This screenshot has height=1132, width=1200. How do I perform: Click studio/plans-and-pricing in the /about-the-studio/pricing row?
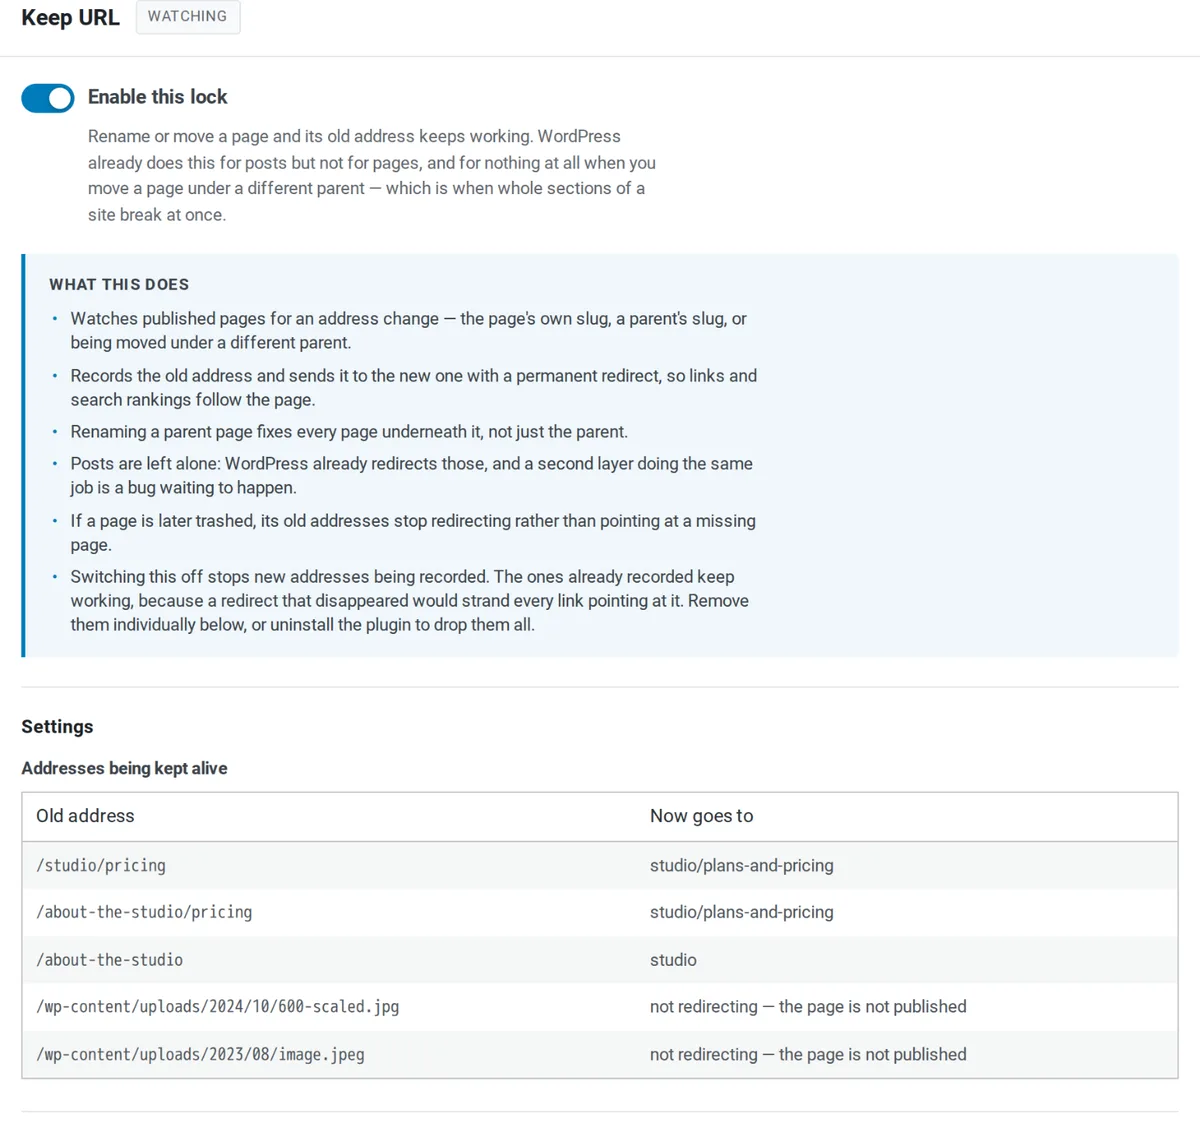[x=741, y=912]
